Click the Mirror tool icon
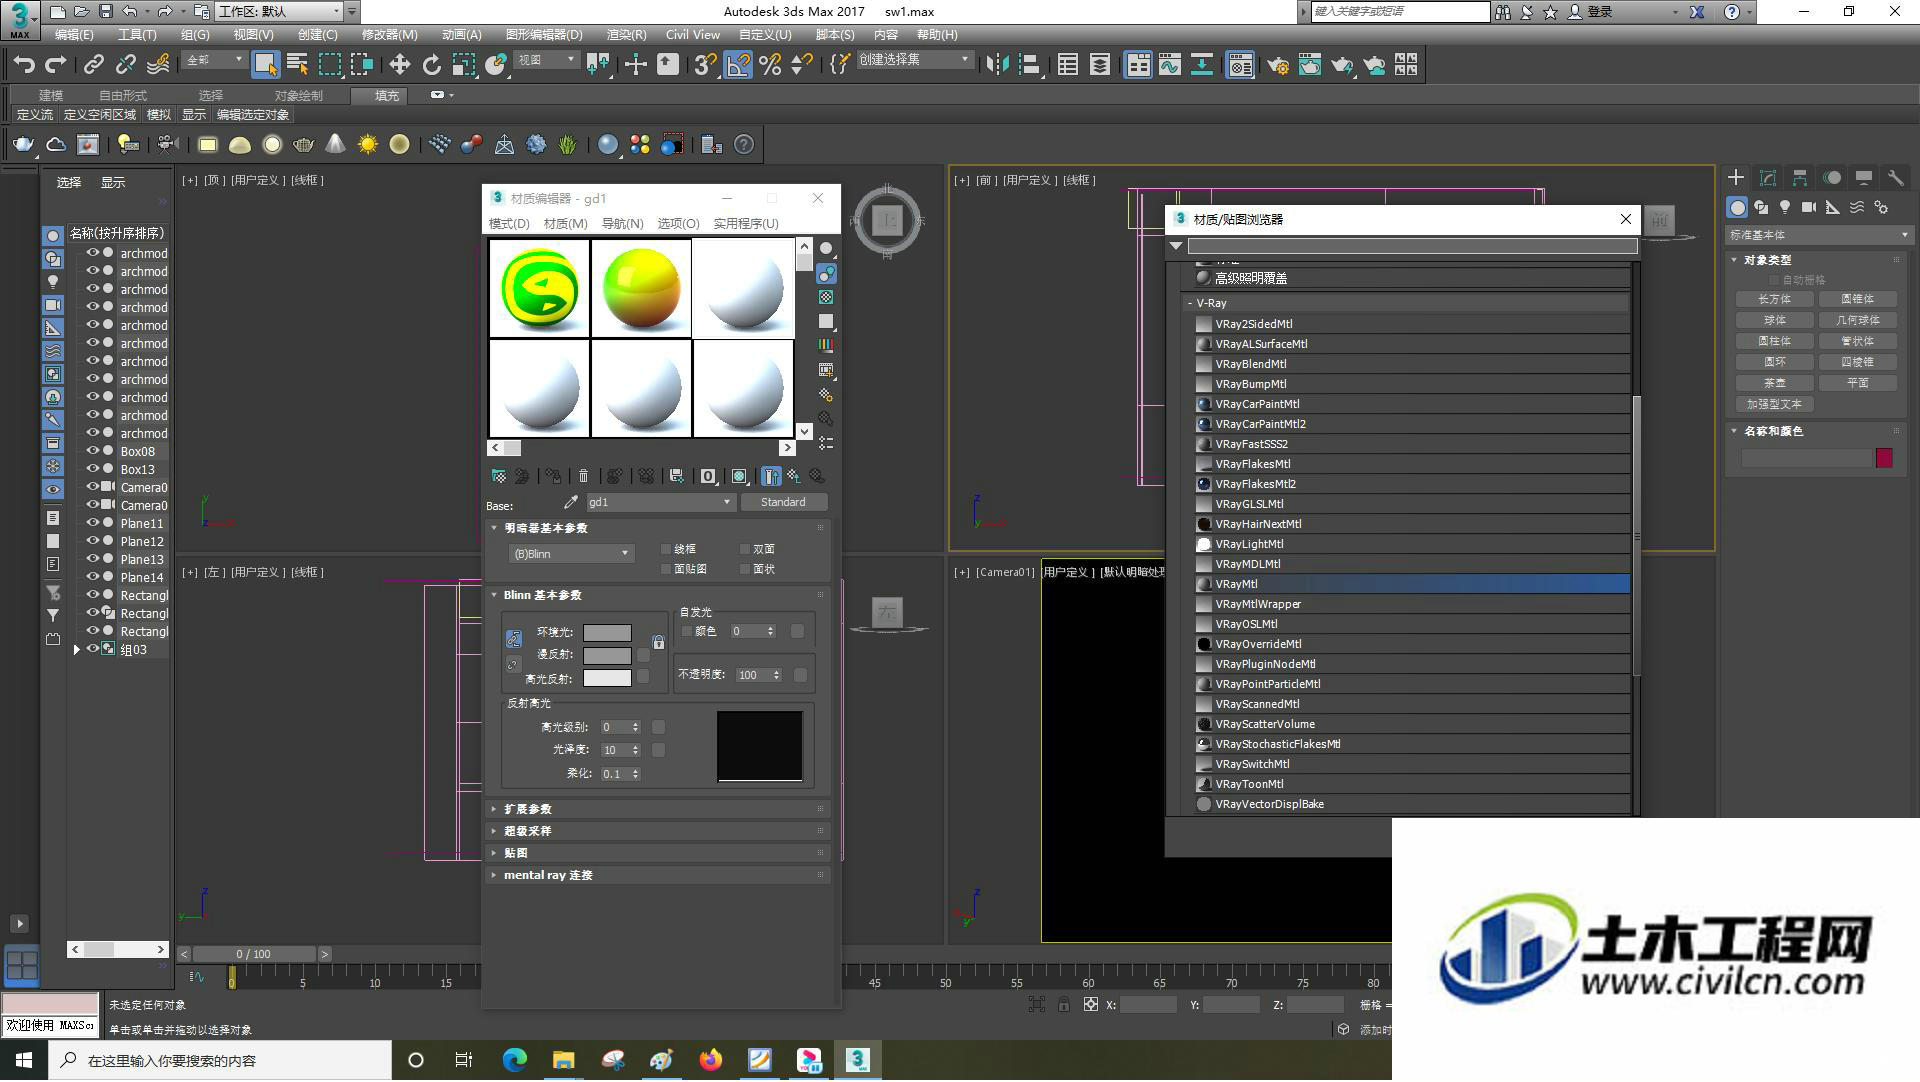 [x=996, y=65]
